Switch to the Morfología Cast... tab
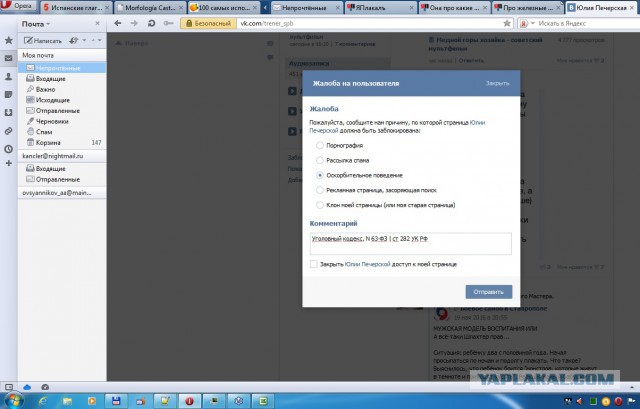Image resolution: width=640 pixels, height=409 pixels. point(150,7)
